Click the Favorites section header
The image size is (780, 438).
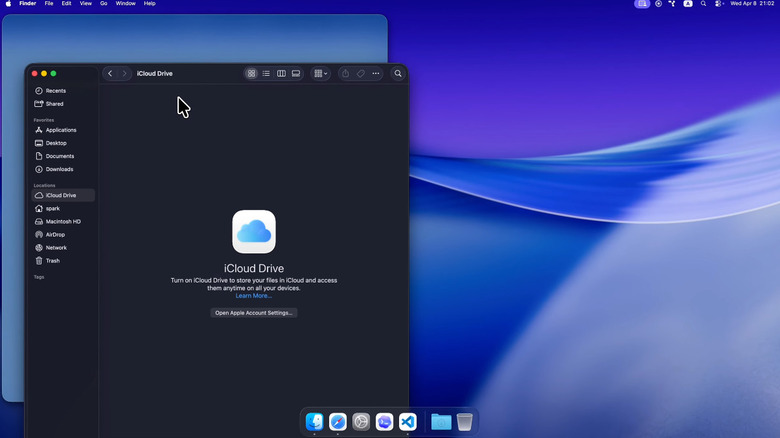point(44,120)
